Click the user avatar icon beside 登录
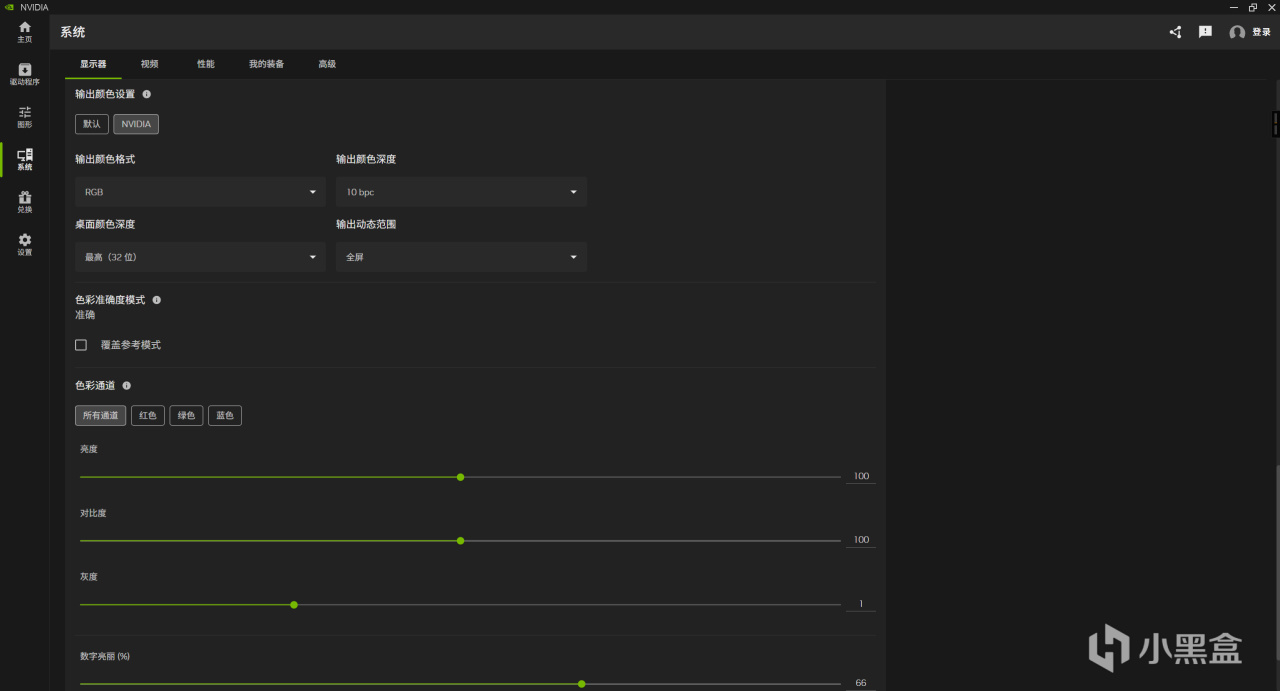This screenshot has height=691, width=1280. click(x=1237, y=32)
